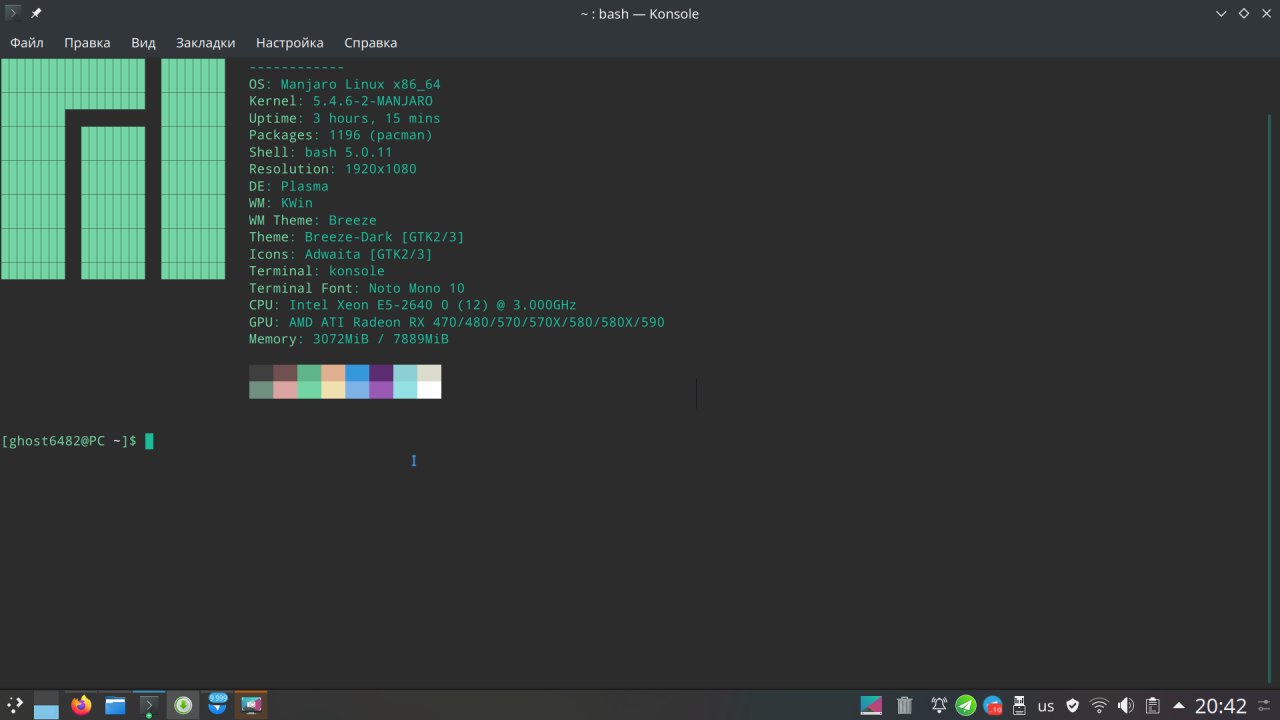Open the USB removable devices tray icon
Image resolution: width=1280 pixels, height=720 pixels.
pos(1019,705)
